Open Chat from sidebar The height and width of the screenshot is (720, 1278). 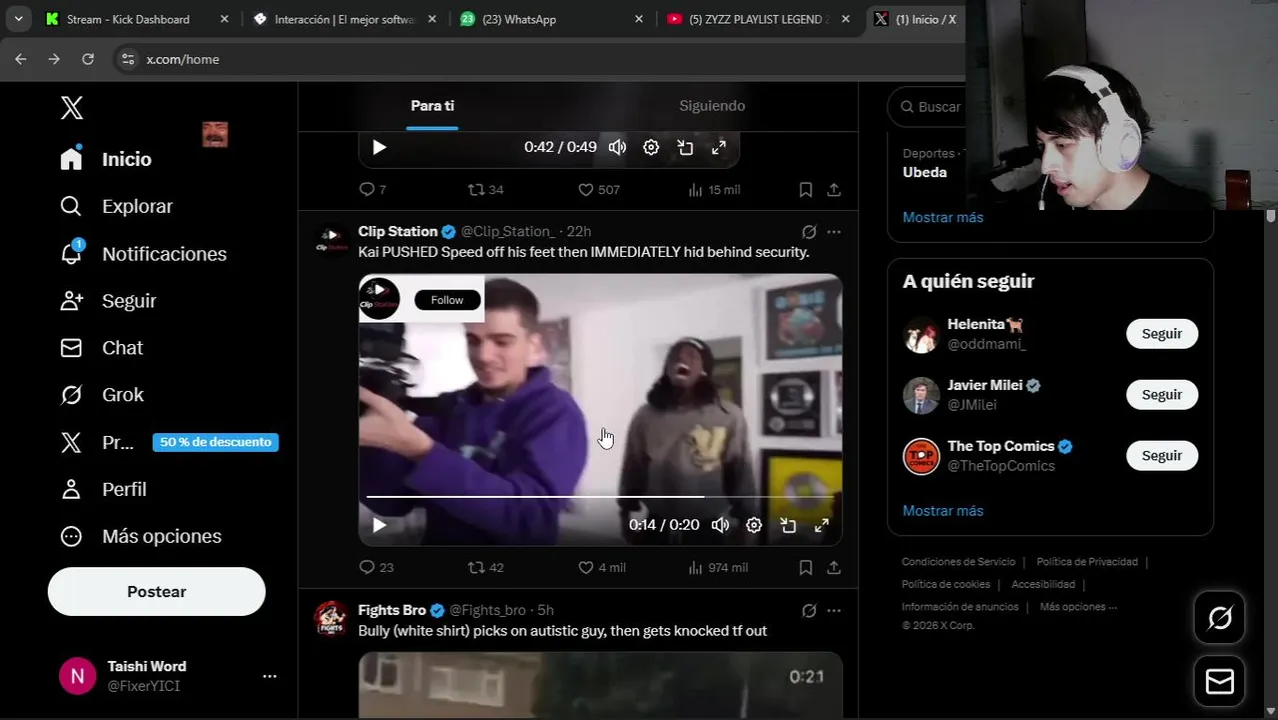tap(101, 347)
